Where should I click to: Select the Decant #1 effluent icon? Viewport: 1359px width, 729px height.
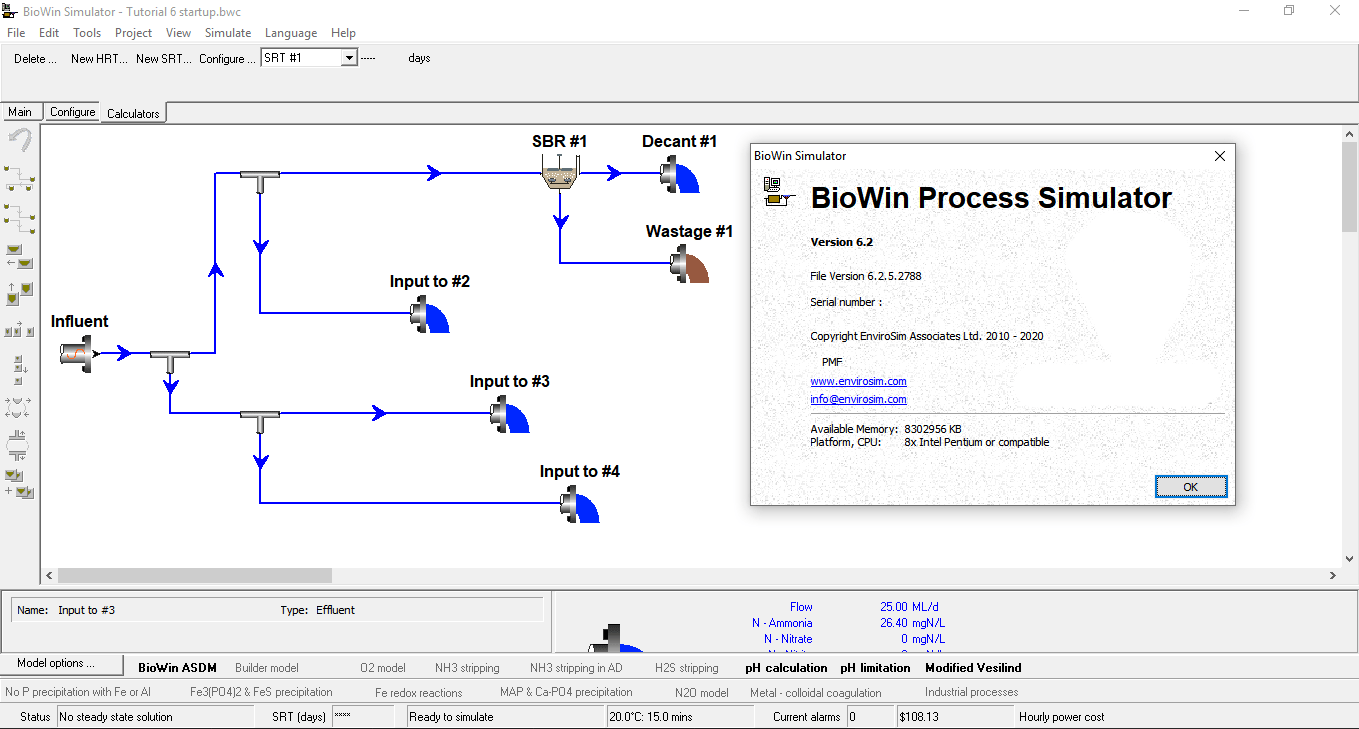(680, 176)
